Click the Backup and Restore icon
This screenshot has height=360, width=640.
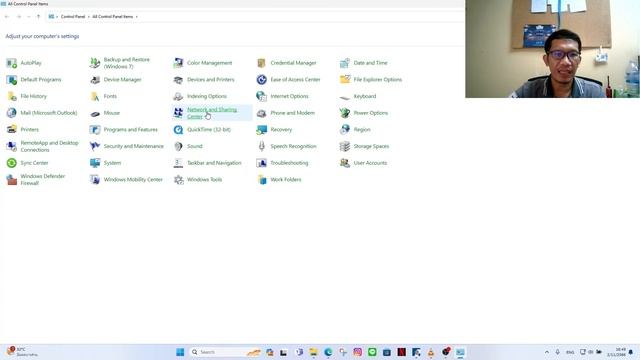(x=95, y=63)
